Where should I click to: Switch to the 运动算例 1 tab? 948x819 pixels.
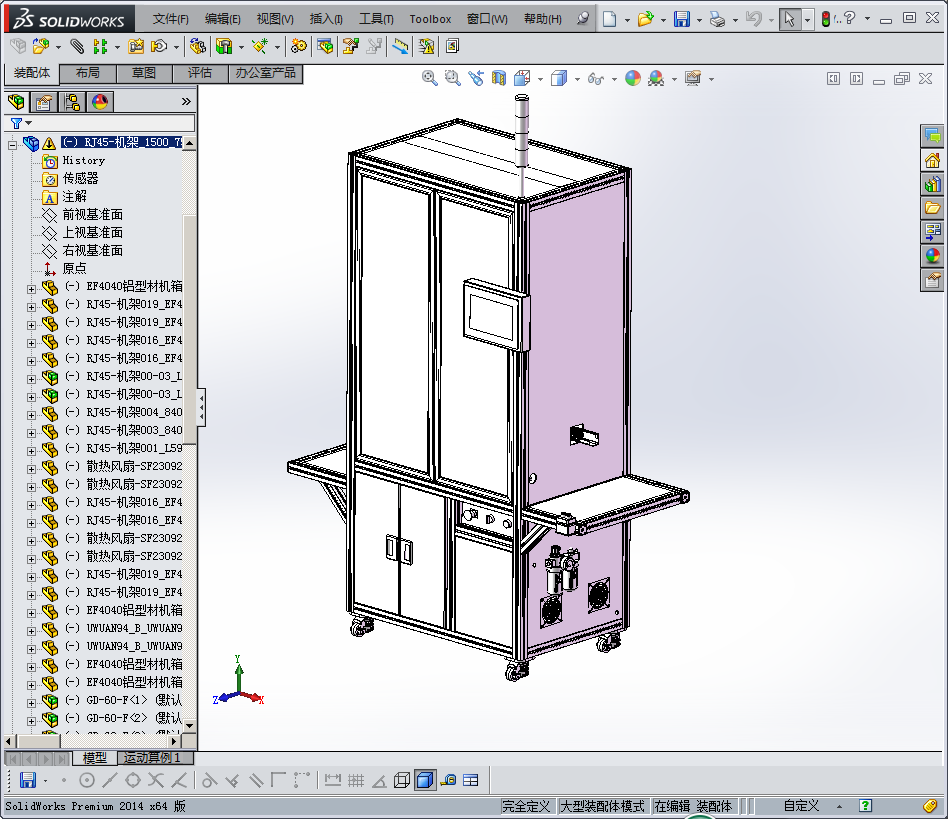click(x=155, y=758)
